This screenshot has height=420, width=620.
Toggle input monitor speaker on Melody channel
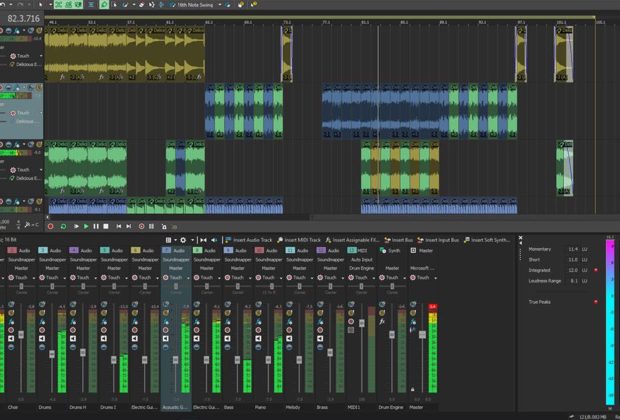click(289, 339)
